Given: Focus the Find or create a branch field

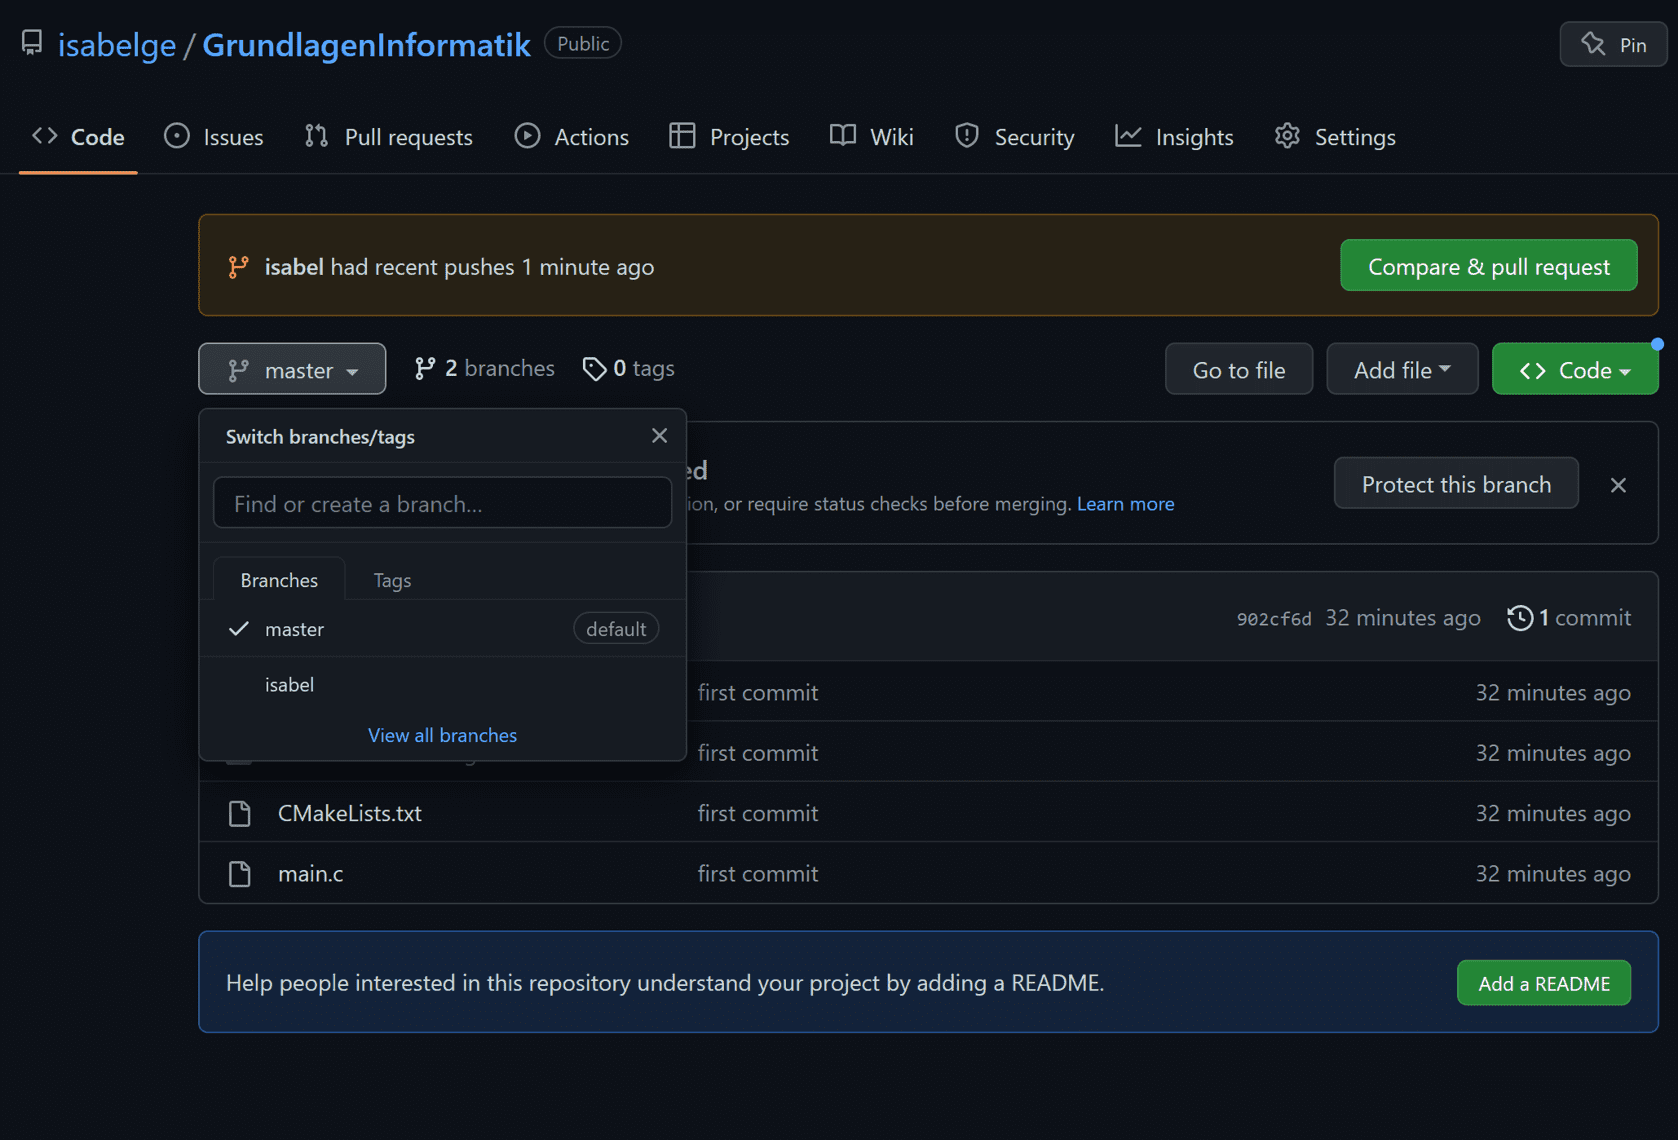Looking at the screenshot, I should tap(442, 503).
